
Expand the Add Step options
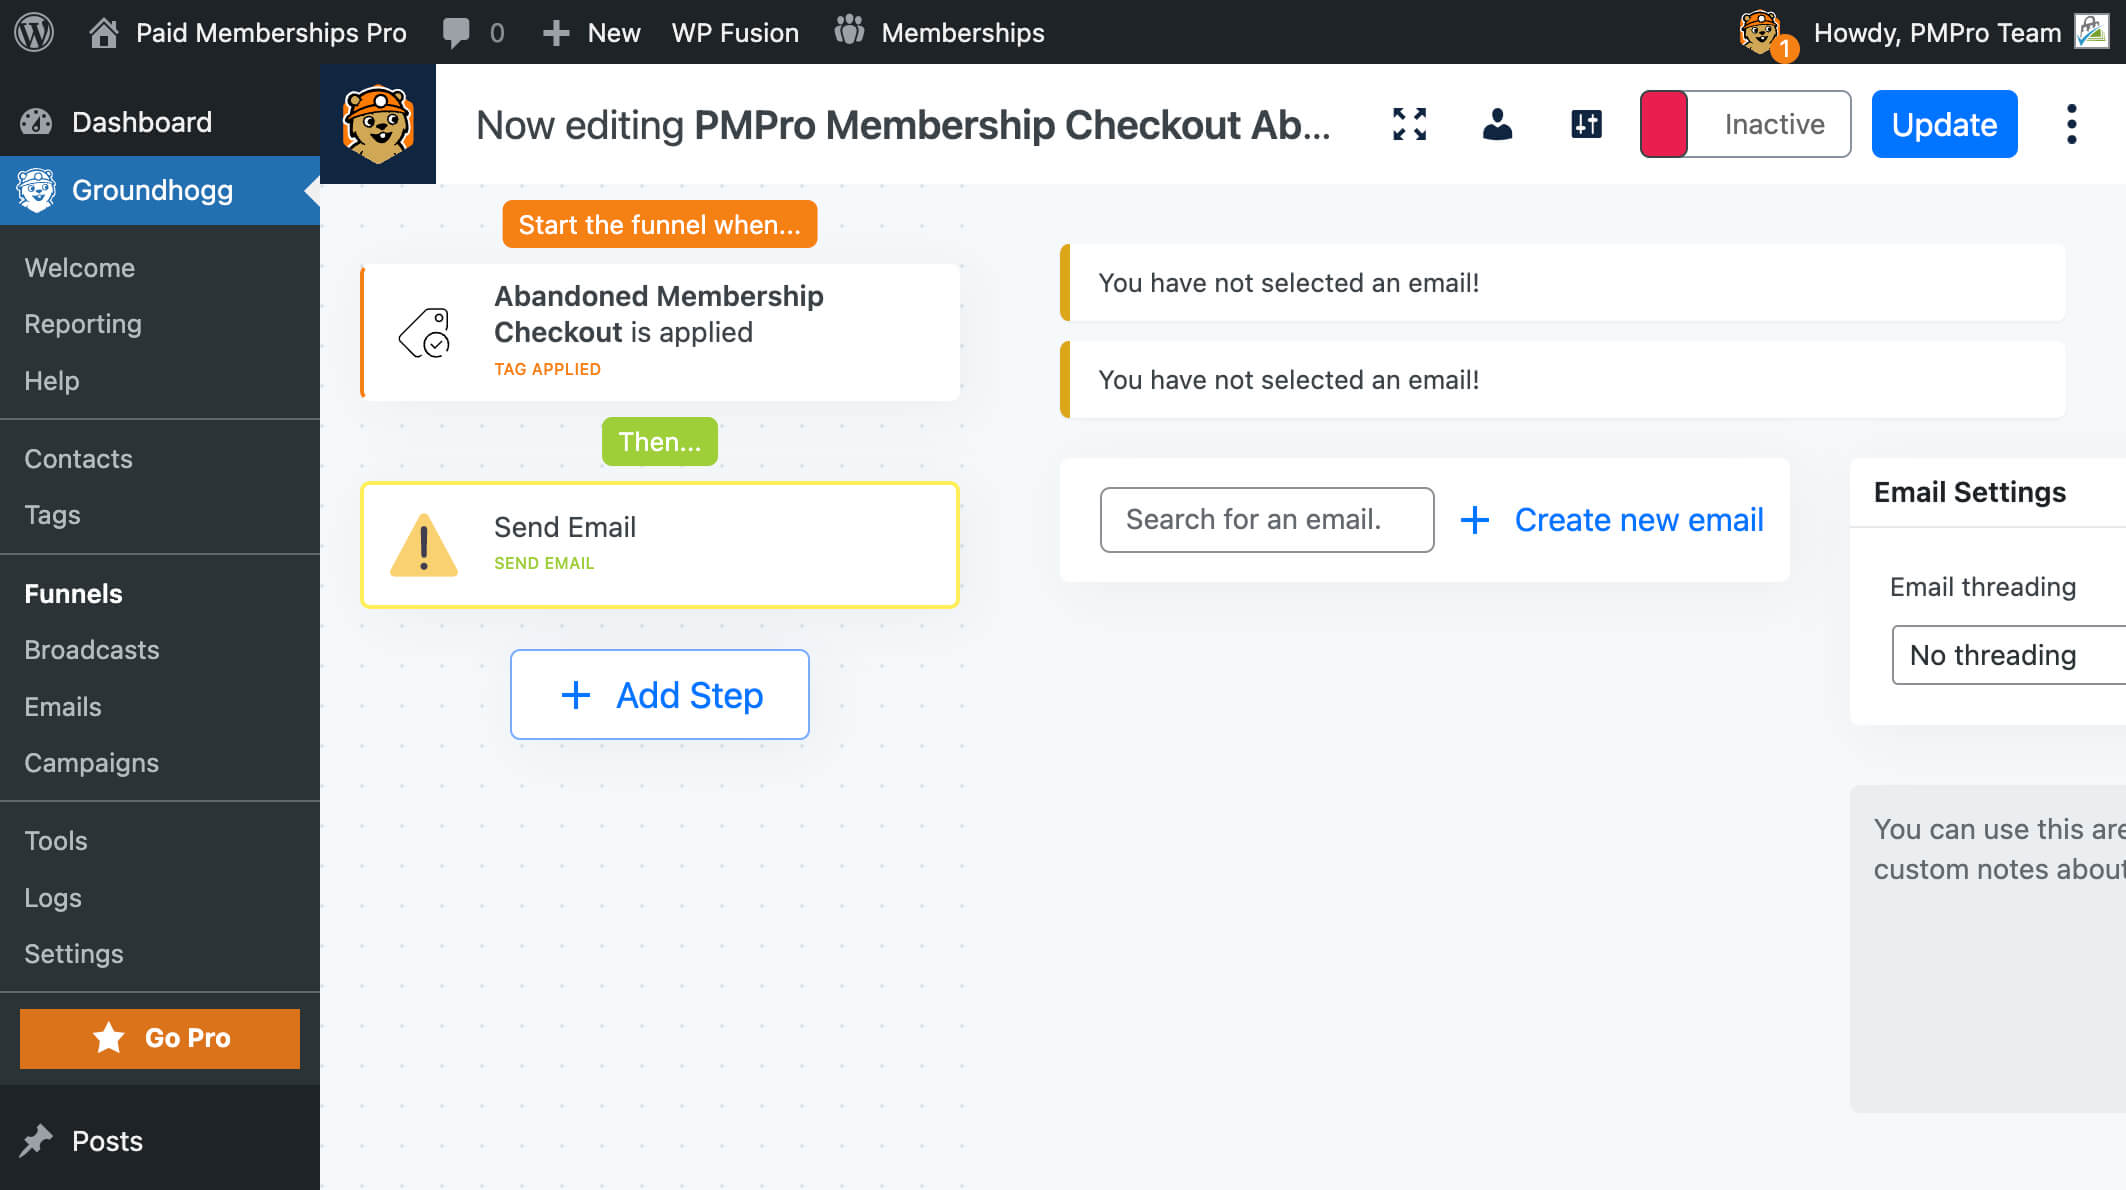point(659,695)
